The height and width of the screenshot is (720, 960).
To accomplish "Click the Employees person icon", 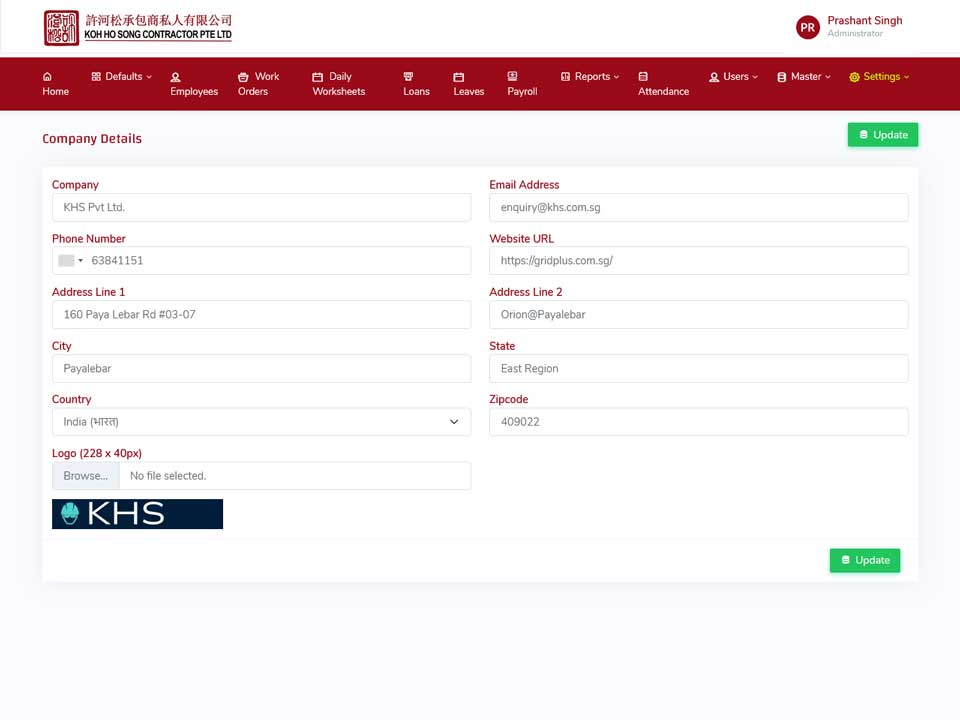I will point(175,77).
